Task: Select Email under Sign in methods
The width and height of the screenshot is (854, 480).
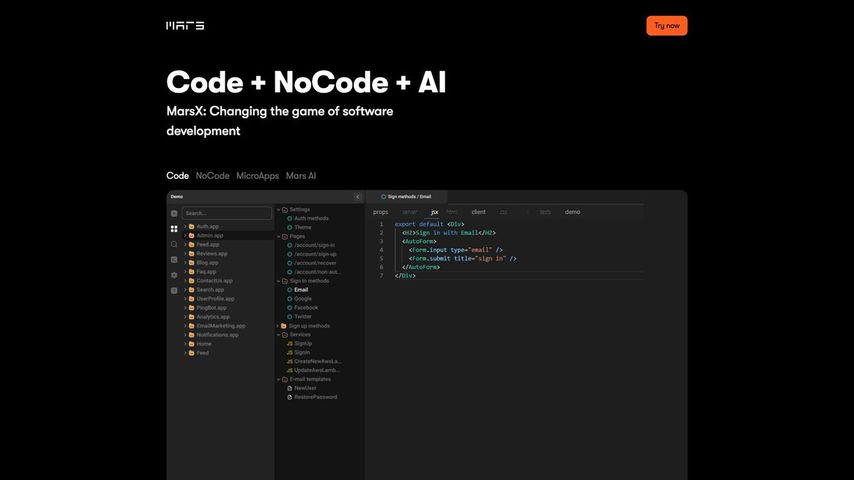Action: coord(301,290)
